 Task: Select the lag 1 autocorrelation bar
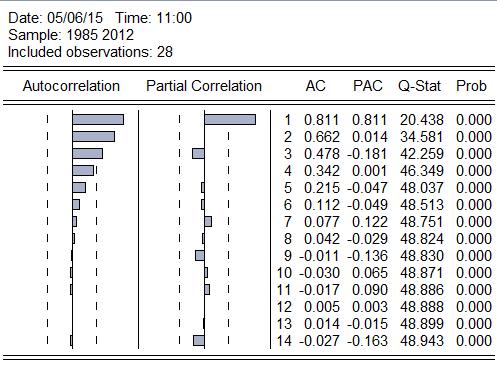coord(98,120)
